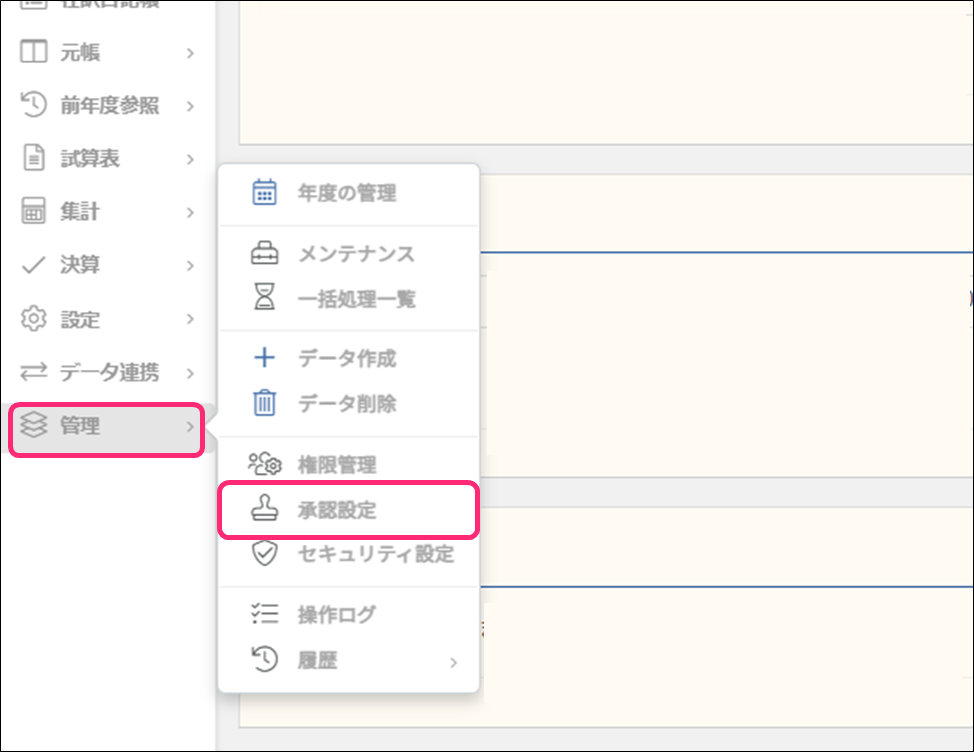
Task: Expand the 履歴 submenu arrow
Action: pyautogui.click(x=453, y=662)
